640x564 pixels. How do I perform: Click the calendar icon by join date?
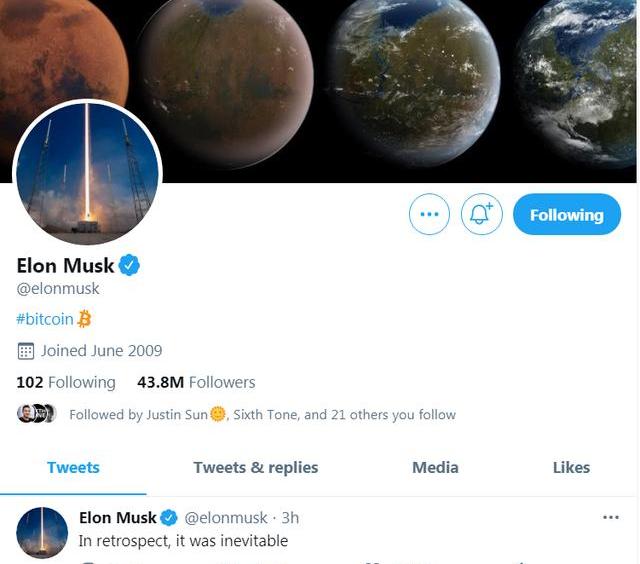pos(26,351)
